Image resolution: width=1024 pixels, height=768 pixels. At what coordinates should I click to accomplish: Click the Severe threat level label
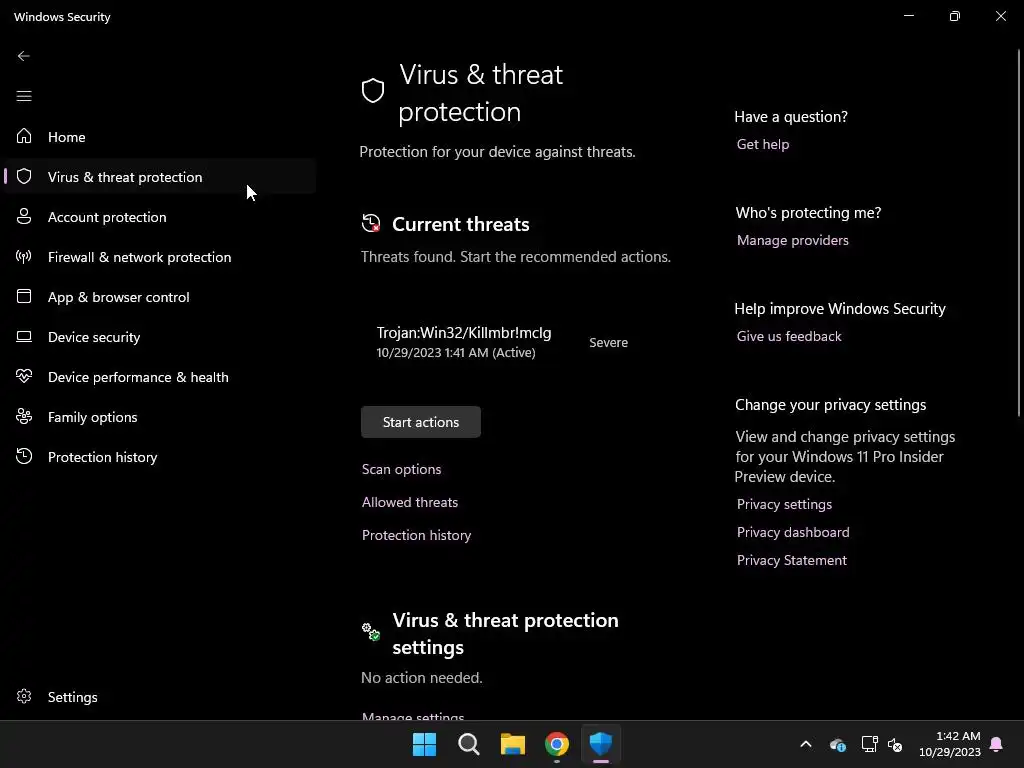point(608,342)
